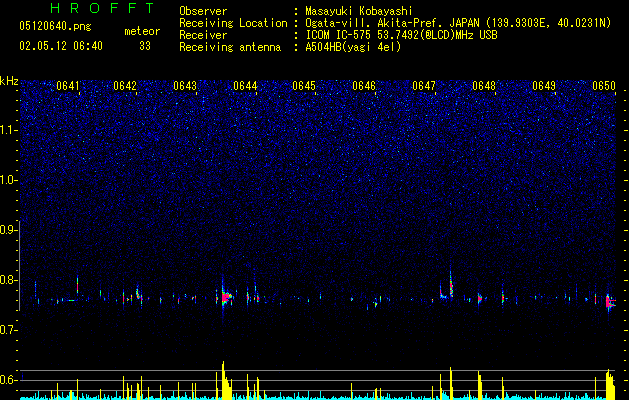
Task: Click the 0647 time marker
Action: tap(424, 86)
